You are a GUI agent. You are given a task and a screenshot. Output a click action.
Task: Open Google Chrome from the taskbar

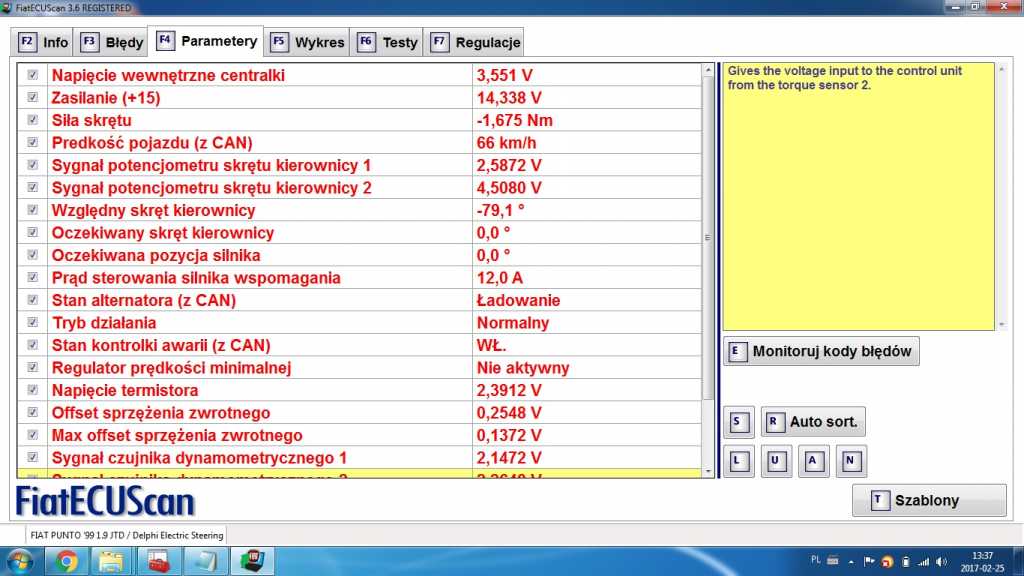coord(67,561)
